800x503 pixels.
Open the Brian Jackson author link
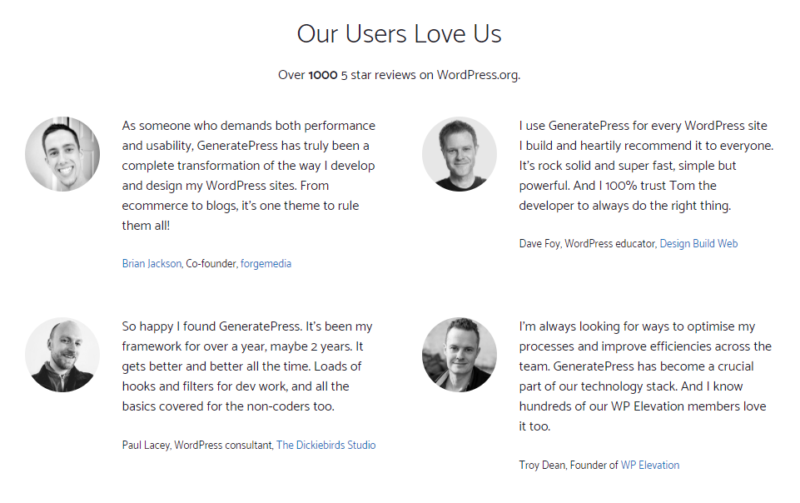[x=152, y=264]
